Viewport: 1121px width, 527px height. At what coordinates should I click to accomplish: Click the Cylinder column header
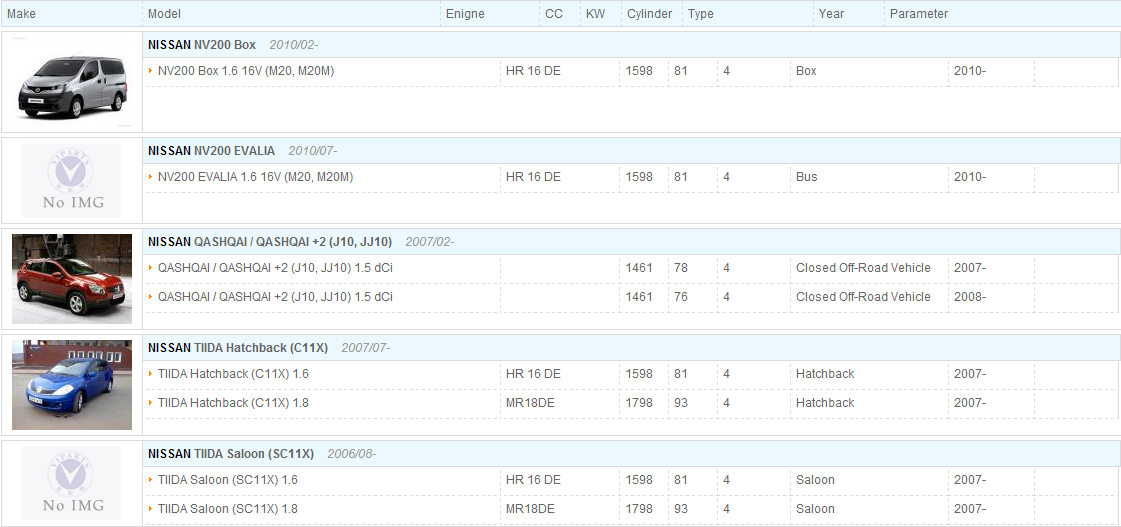(x=649, y=14)
